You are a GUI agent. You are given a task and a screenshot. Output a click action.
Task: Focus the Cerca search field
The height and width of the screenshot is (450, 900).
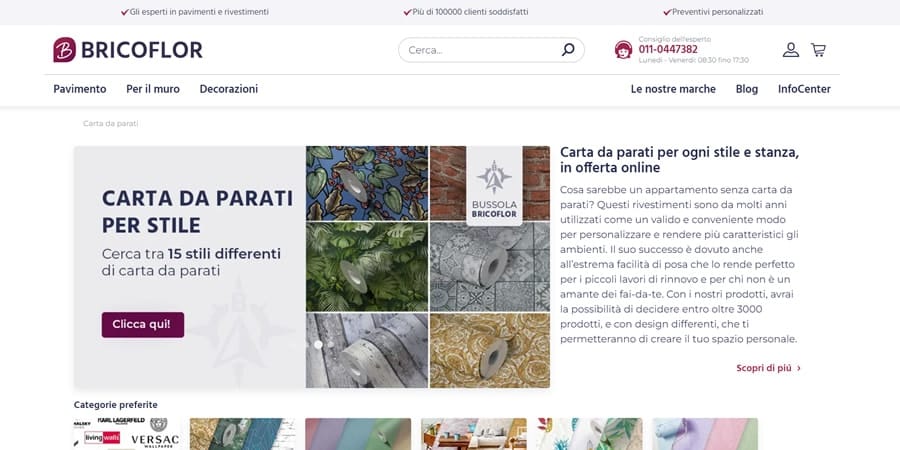[x=491, y=50]
